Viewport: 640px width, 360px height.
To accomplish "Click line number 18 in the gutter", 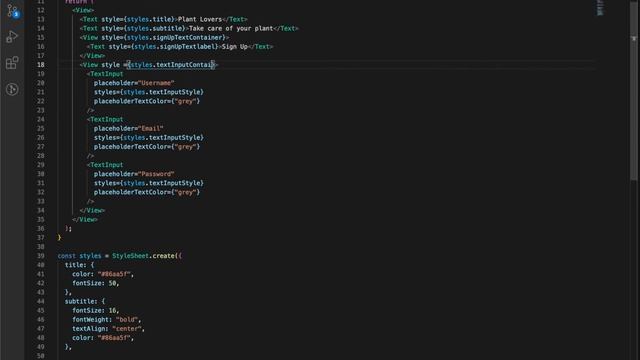I will [41, 65].
